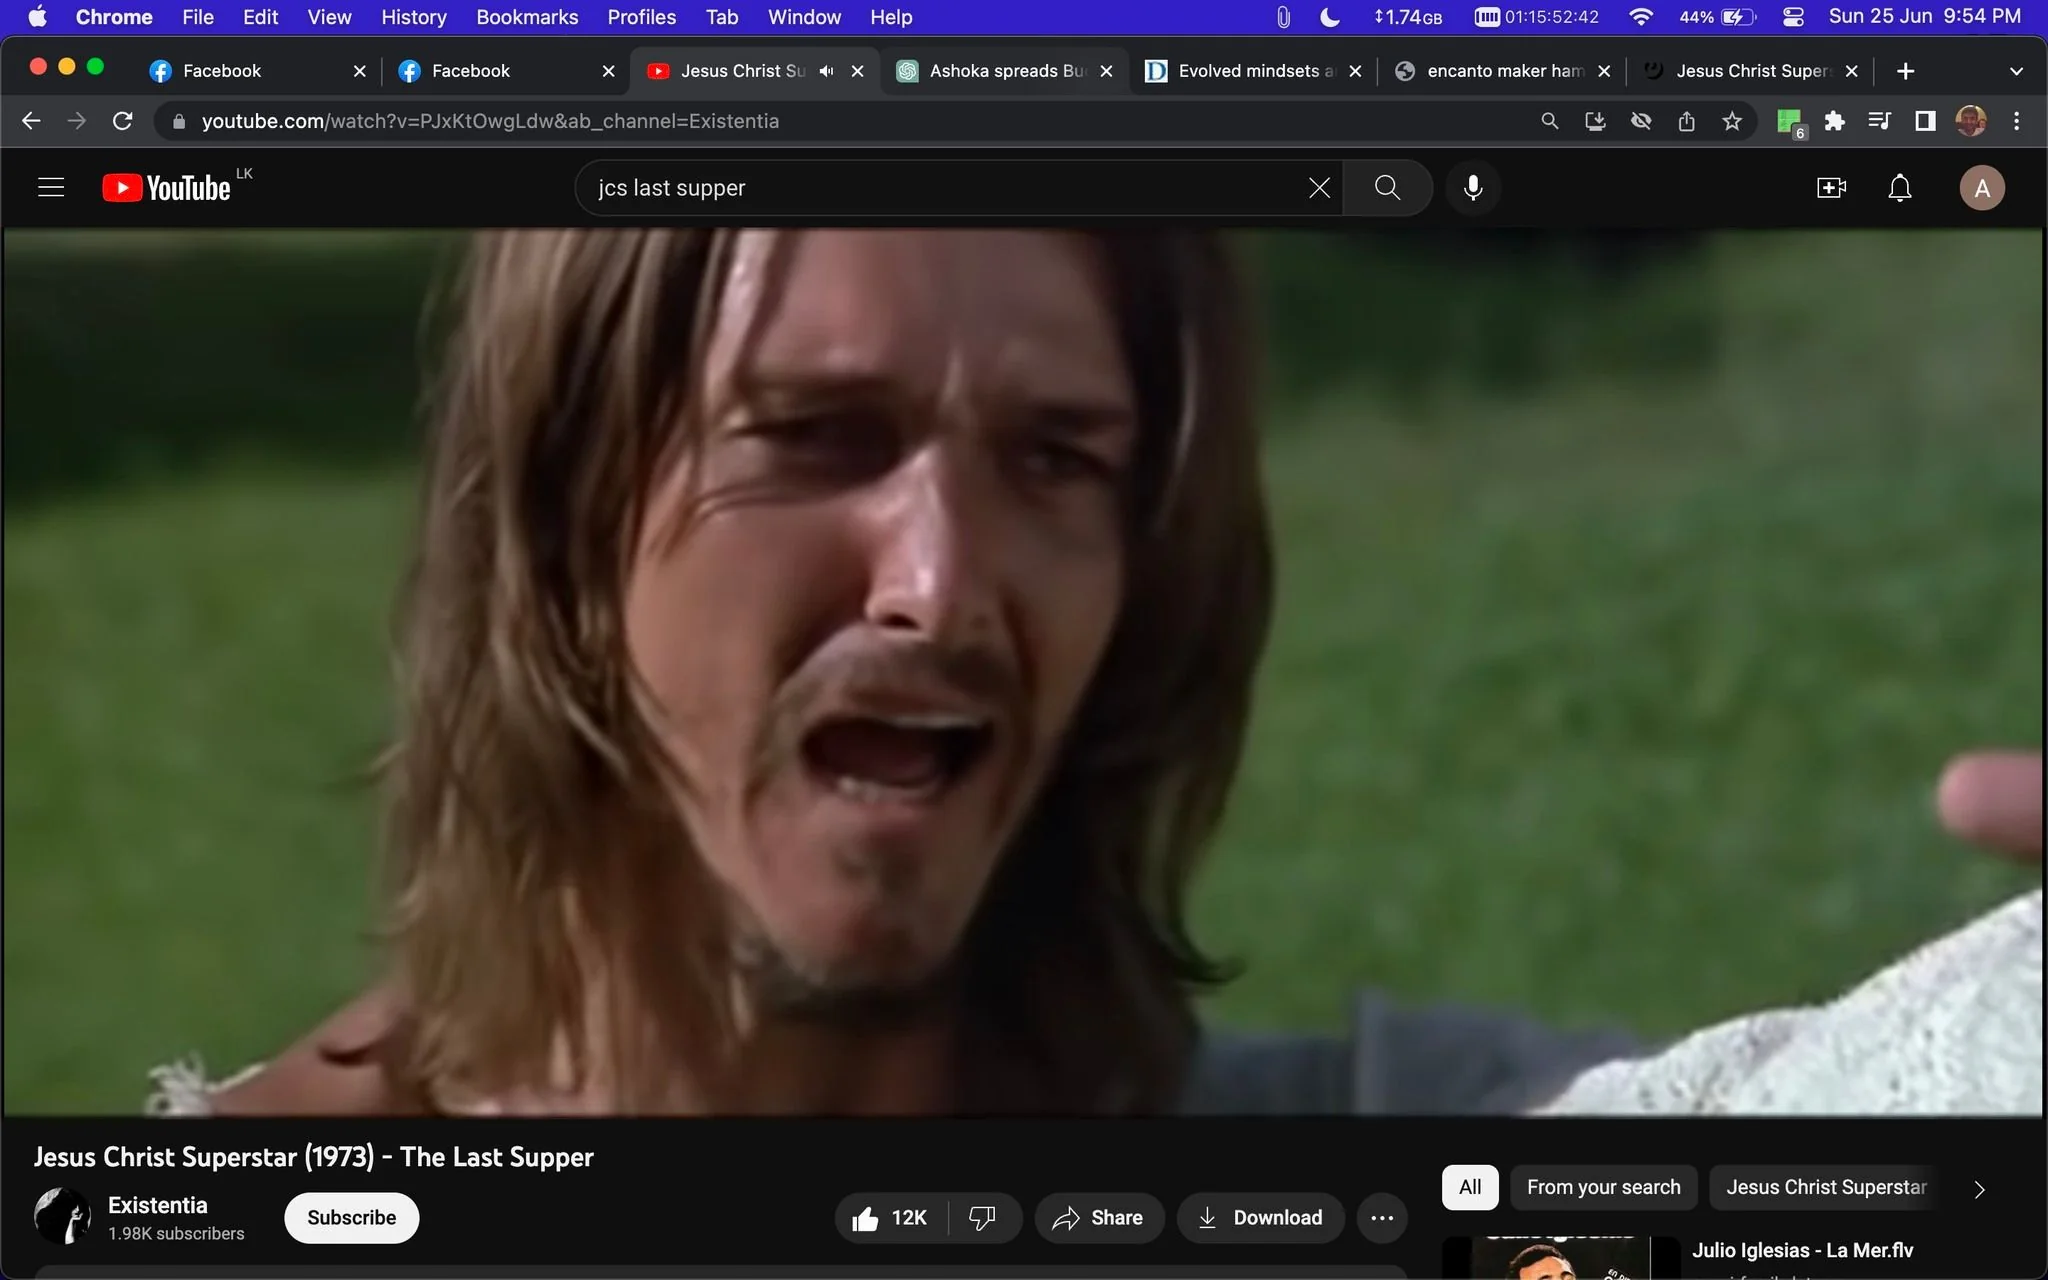Open the YouTube guide hamburger menu

[51, 187]
